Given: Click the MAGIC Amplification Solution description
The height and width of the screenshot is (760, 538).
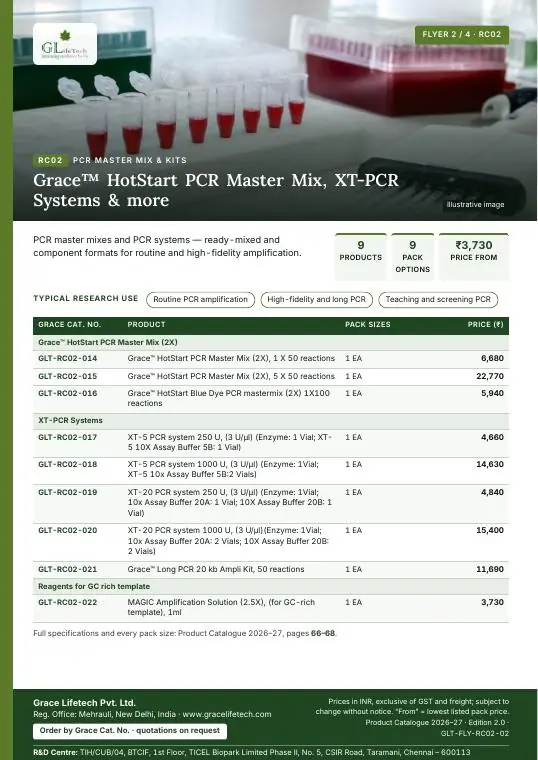Looking at the screenshot, I should click(221, 607).
